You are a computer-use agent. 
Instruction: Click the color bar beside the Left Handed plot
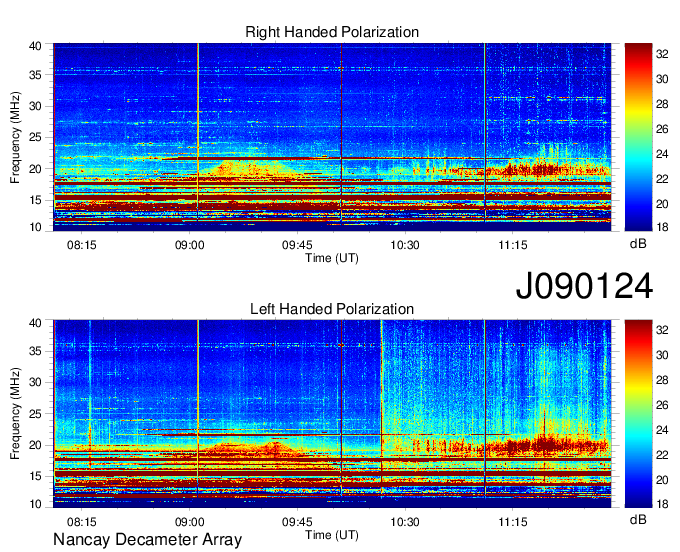(638, 414)
